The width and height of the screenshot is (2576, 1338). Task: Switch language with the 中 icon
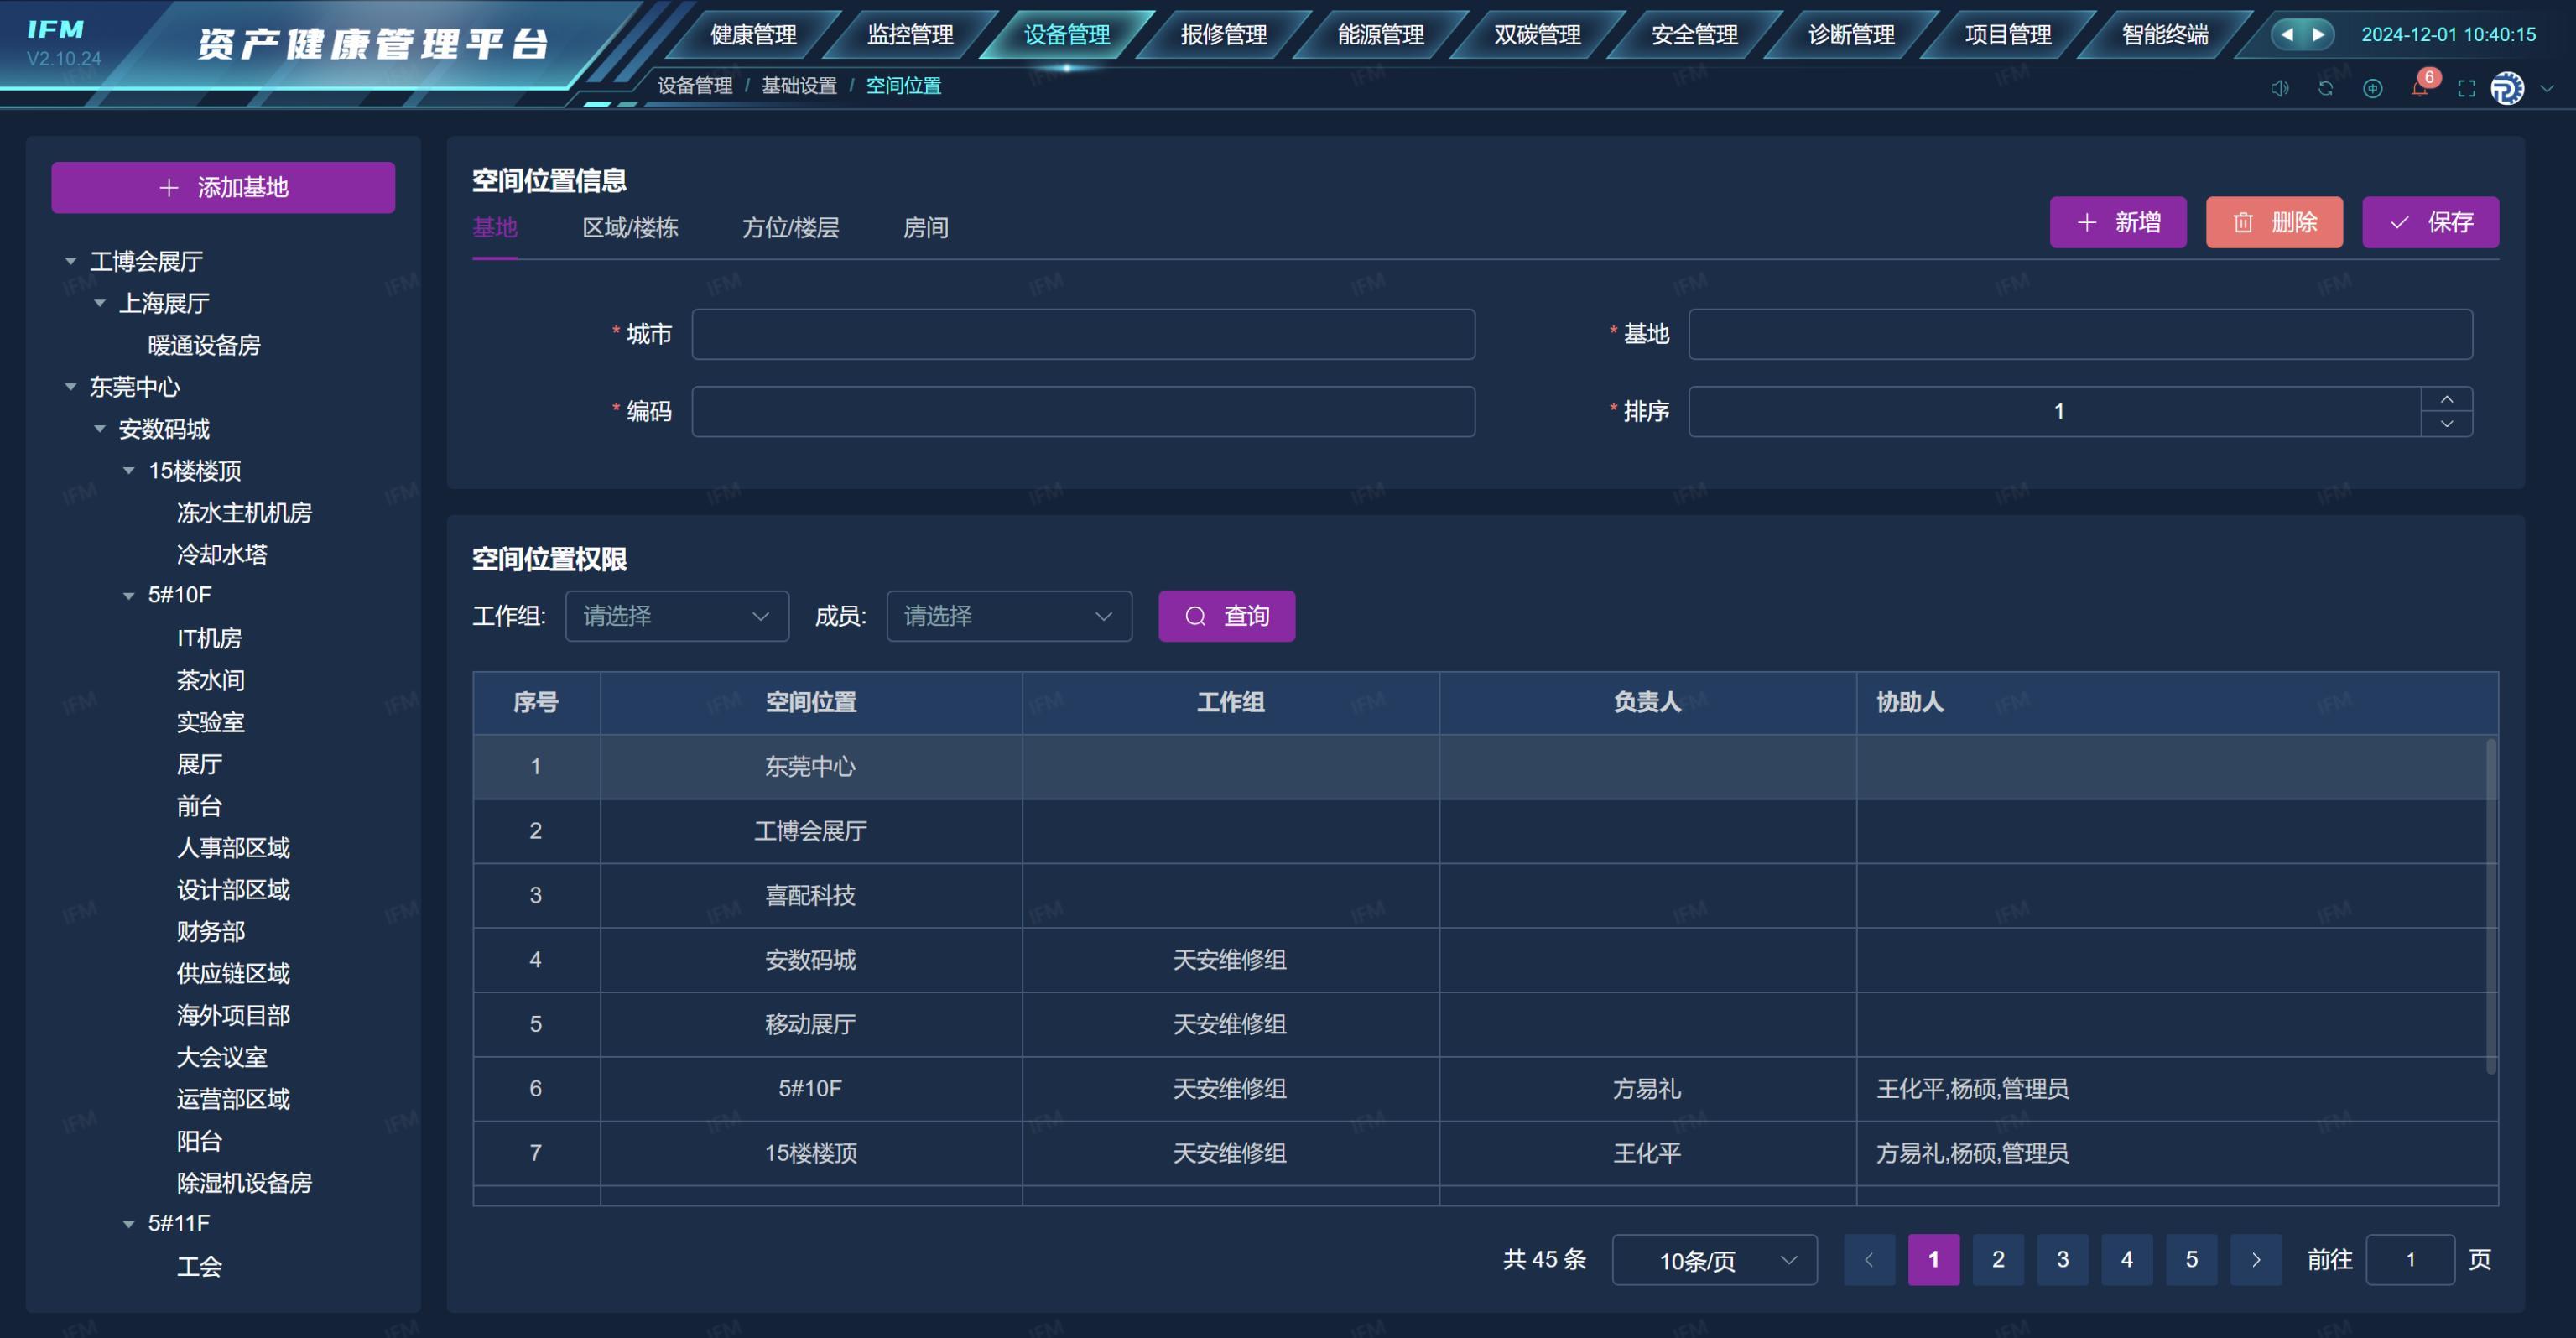[2372, 88]
